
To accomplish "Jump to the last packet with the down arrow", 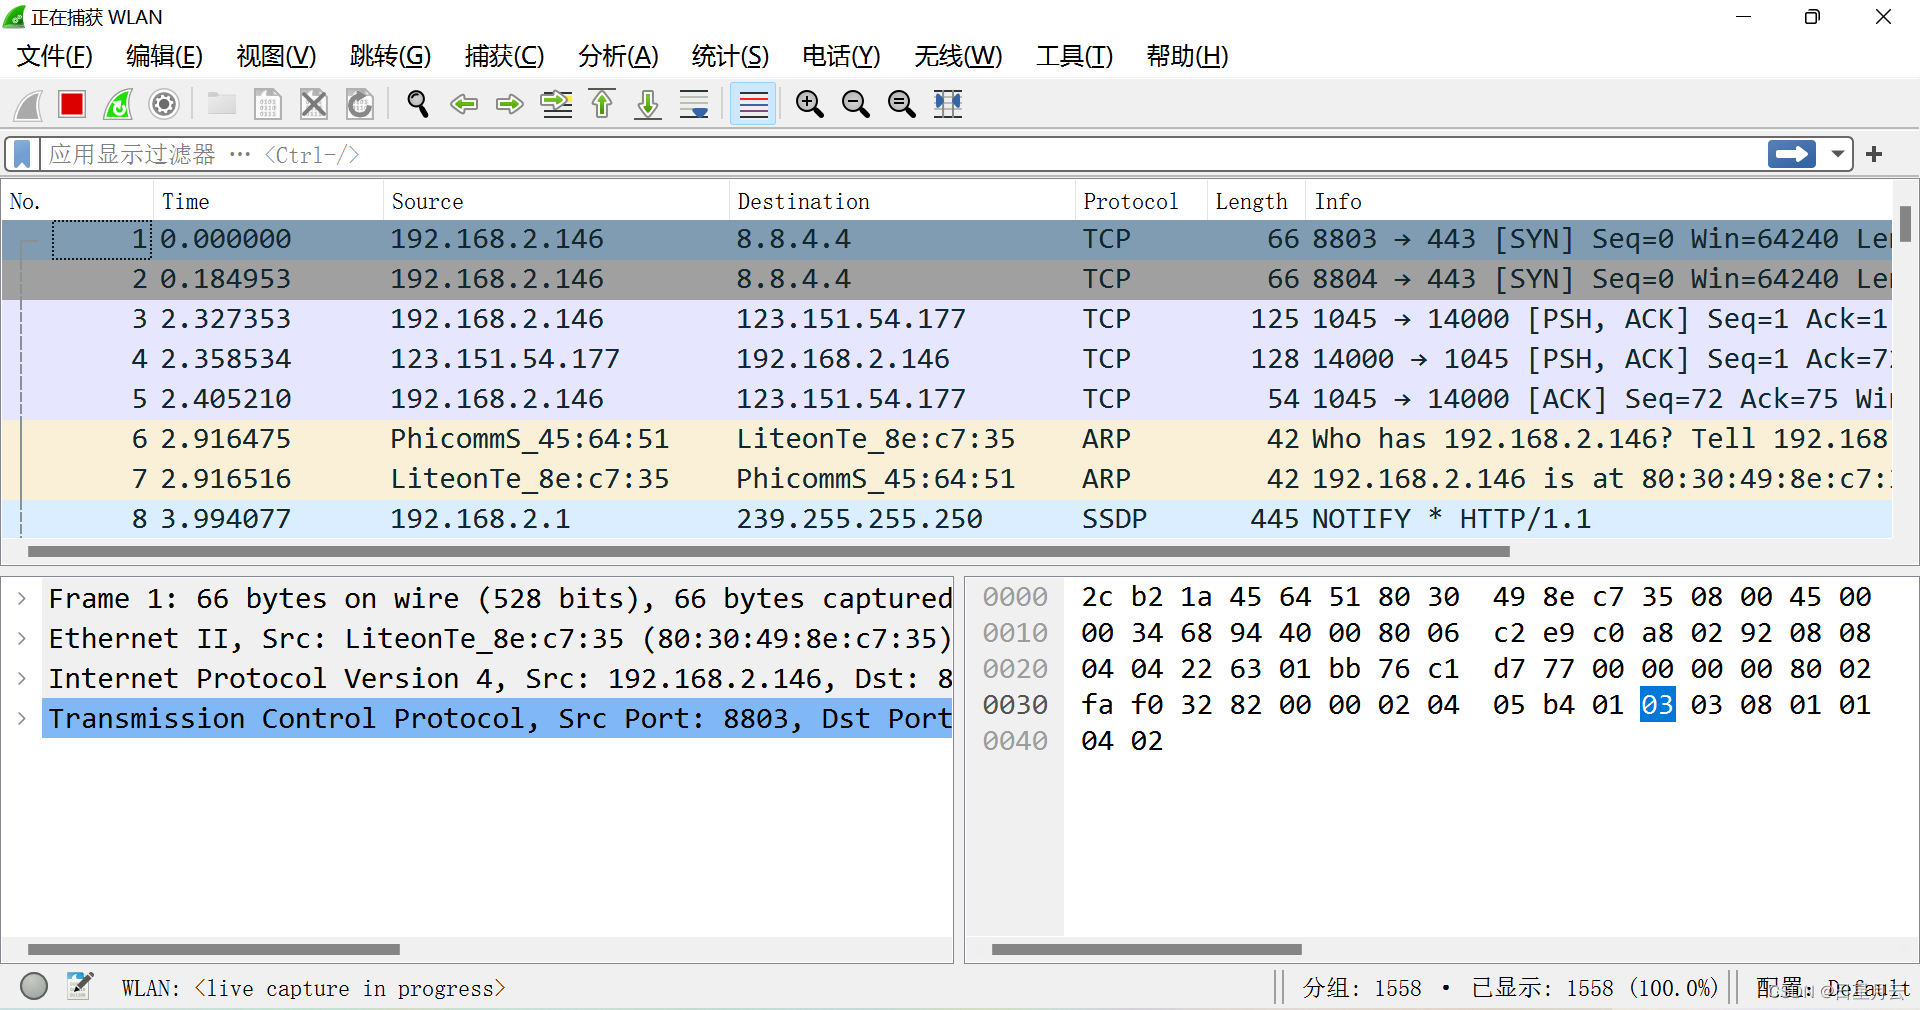I will click(x=648, y=104).
